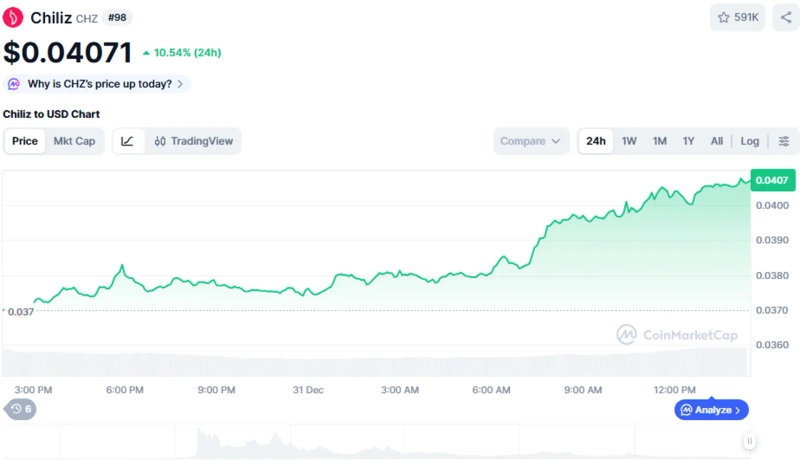The height and width of the screenshot is (460, 800).
Task: Click the share icon button
Action: click(x=785, y=17)
